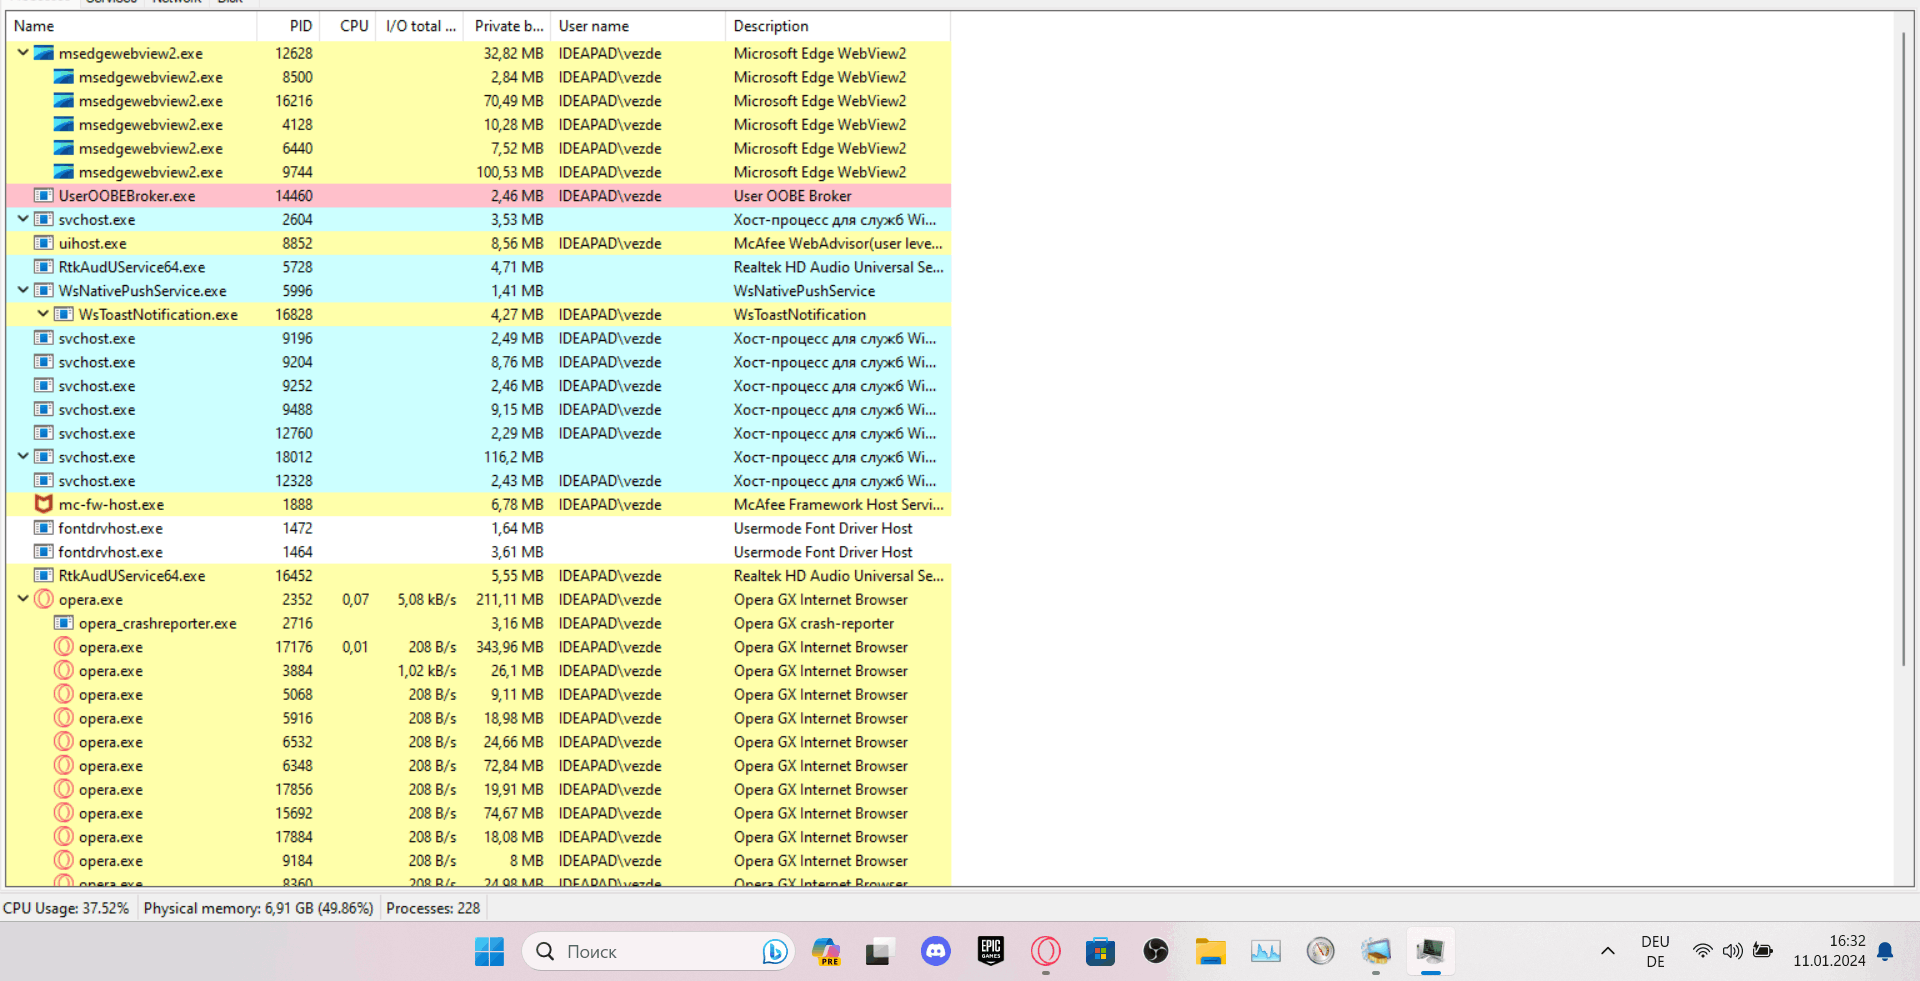Select the UserOOBEBroker.exe process icon
Image resolution: width=1920 pixels, height=981 pixels.
[44, 196]
